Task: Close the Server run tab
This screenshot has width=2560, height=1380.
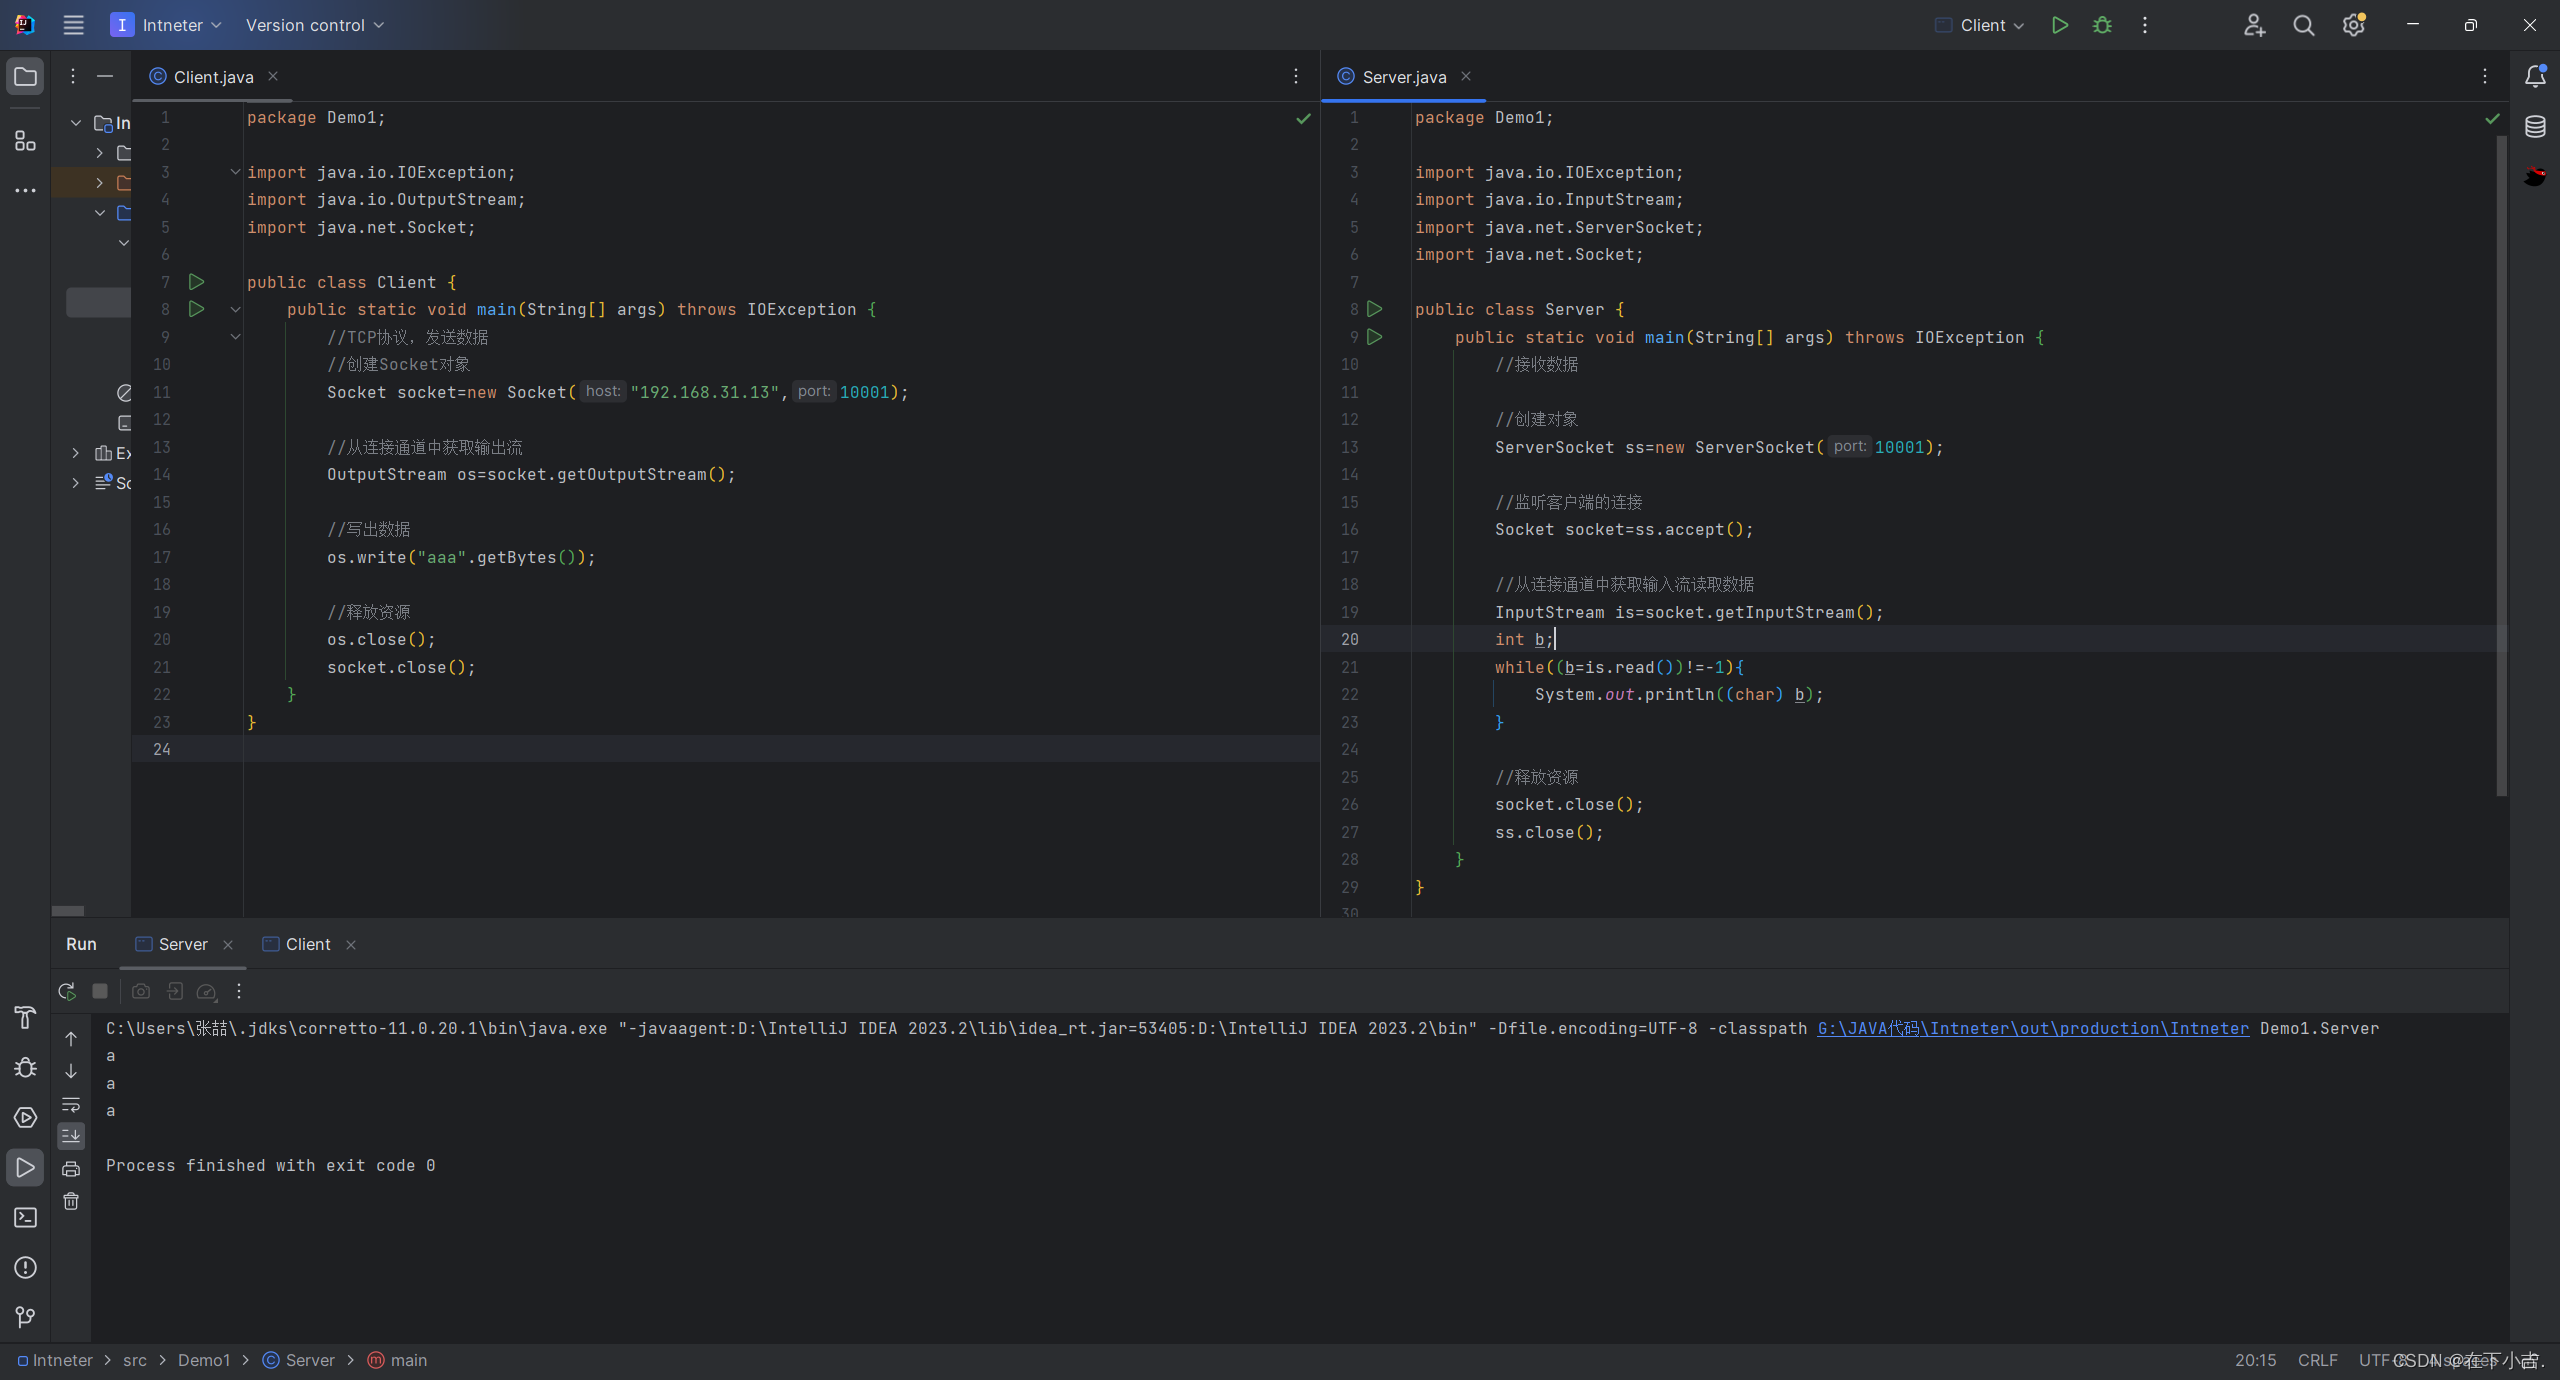Action: [x=228, y=945]
